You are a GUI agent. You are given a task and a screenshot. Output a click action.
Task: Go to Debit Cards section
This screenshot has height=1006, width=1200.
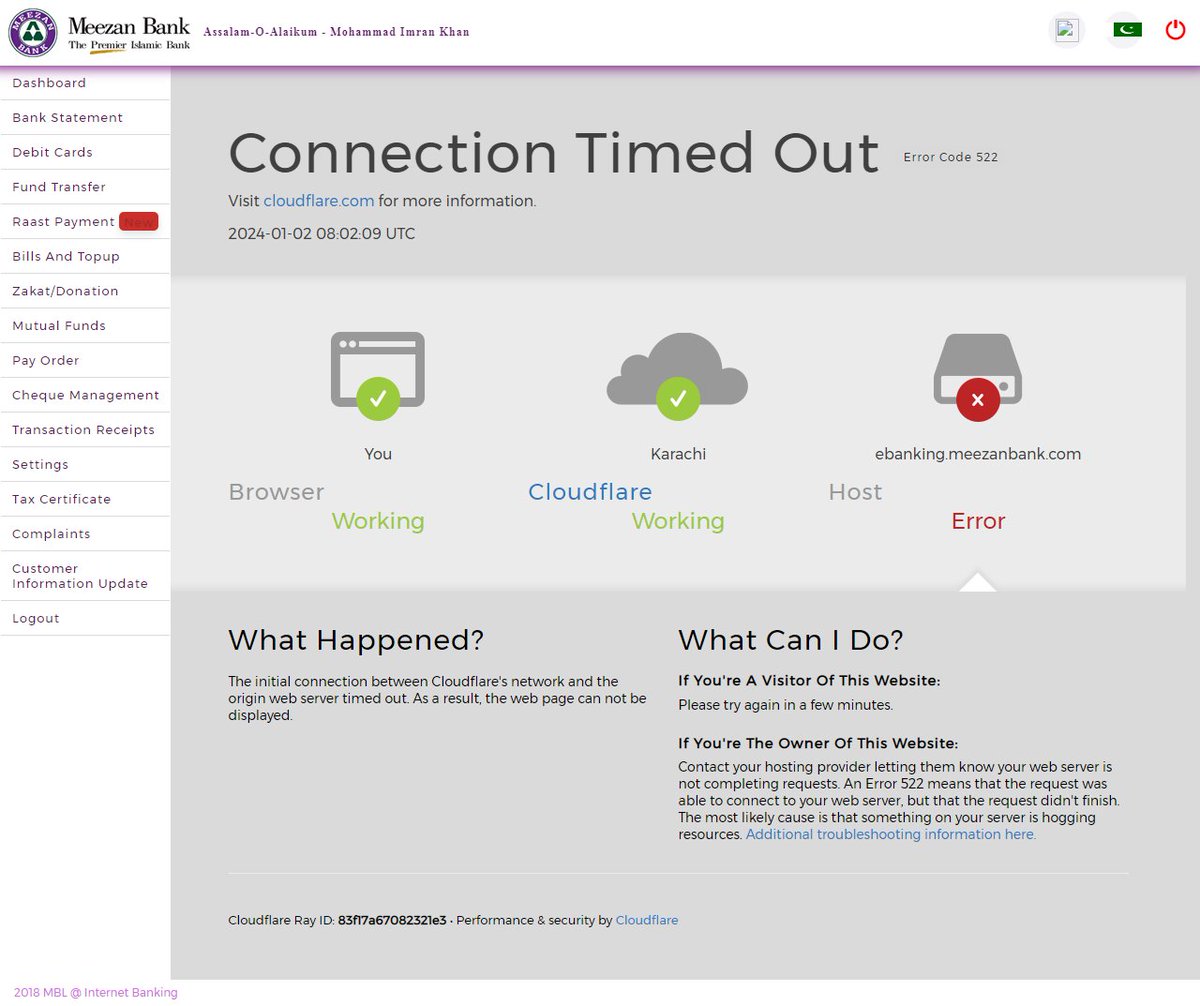click(x=85, y=152)
